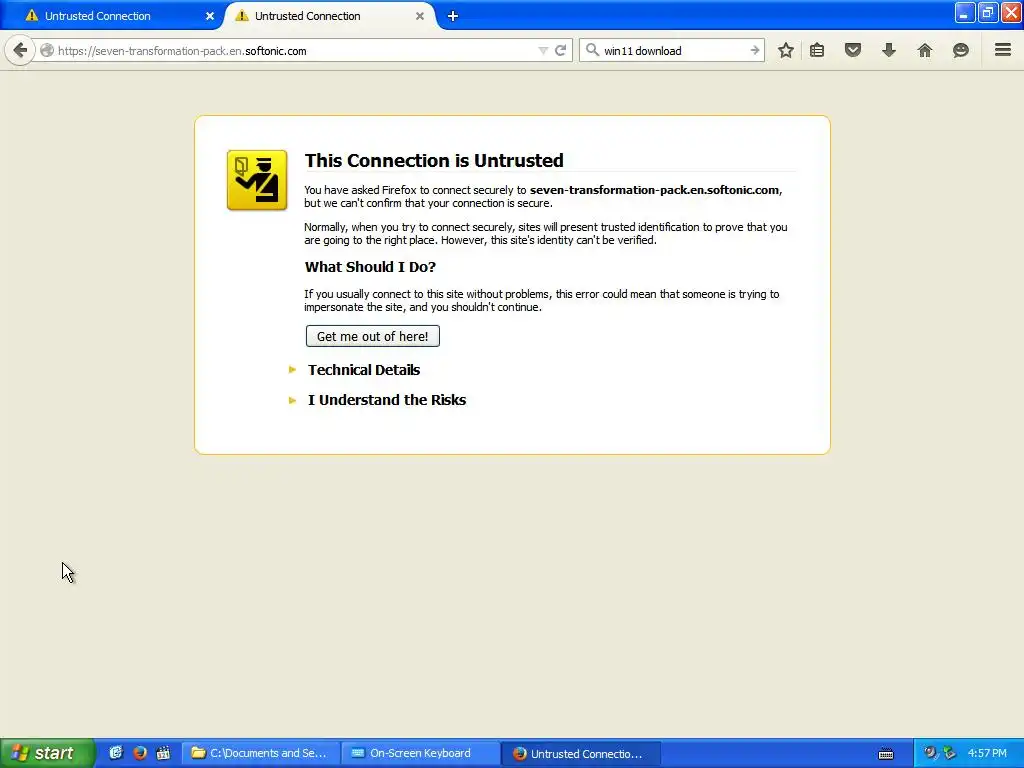Switch to C:\Documents and Se... taskbar window
The width and height of the screenshot is (1024, 768).
tap(260, 753)
